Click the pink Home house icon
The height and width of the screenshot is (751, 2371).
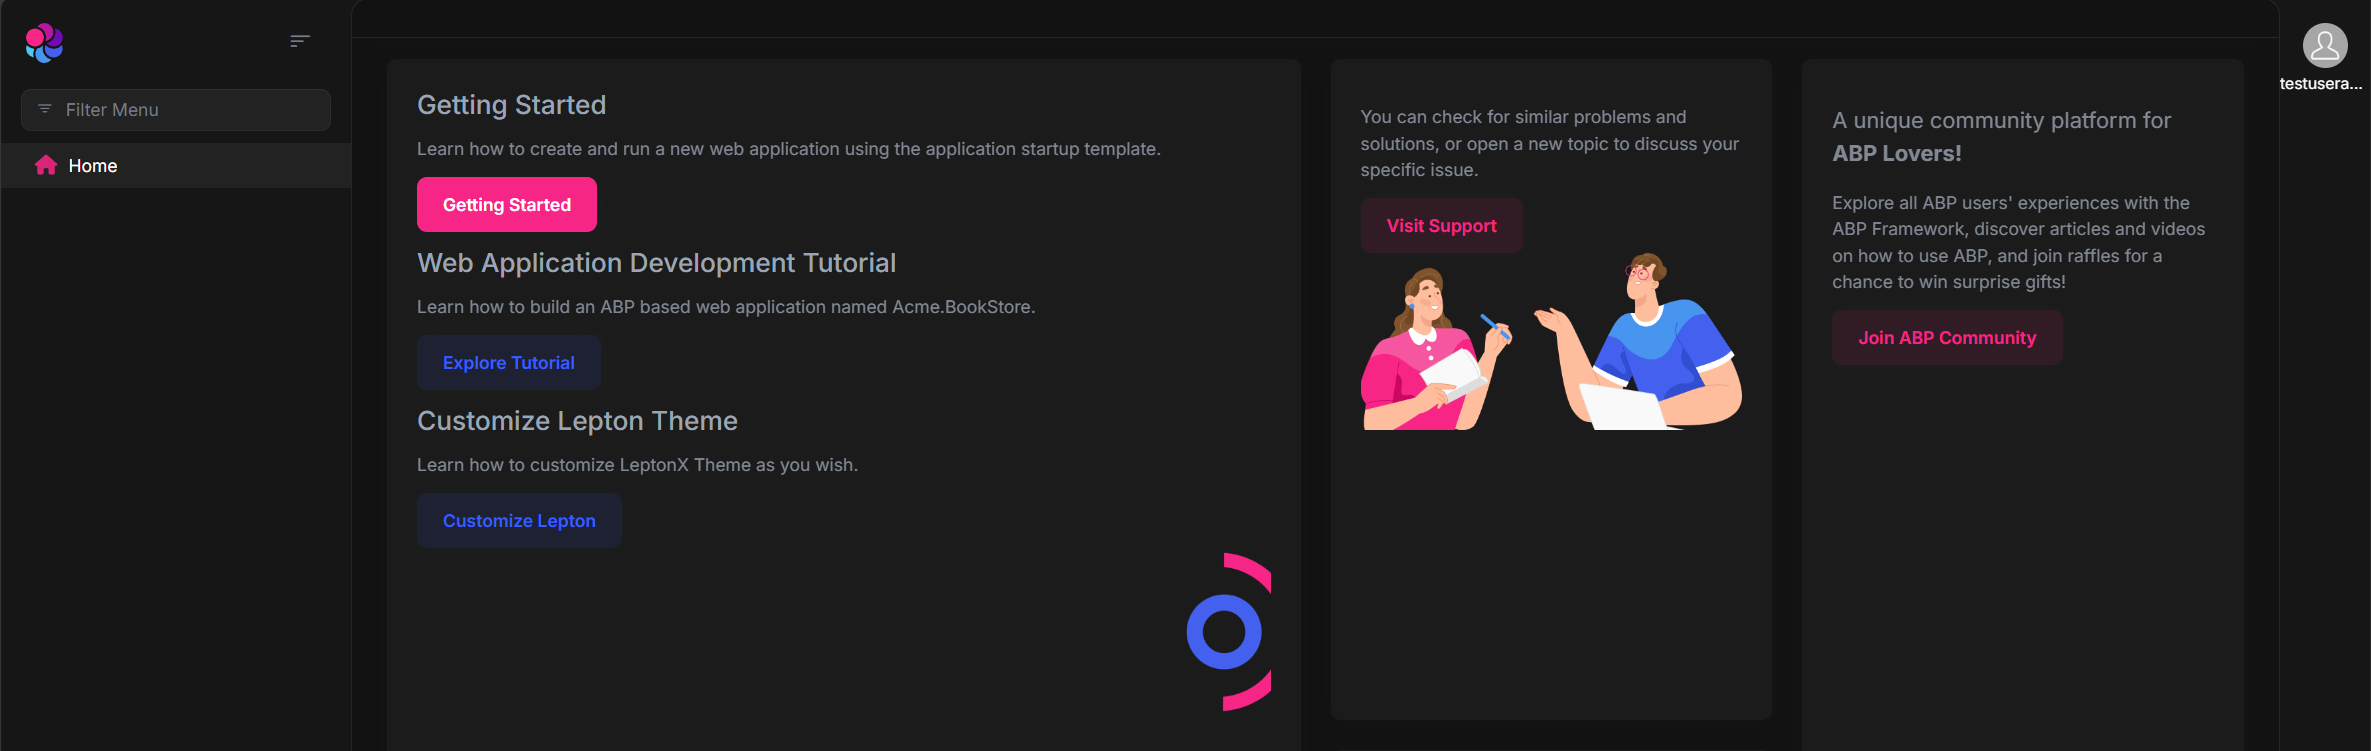(46, 166)
